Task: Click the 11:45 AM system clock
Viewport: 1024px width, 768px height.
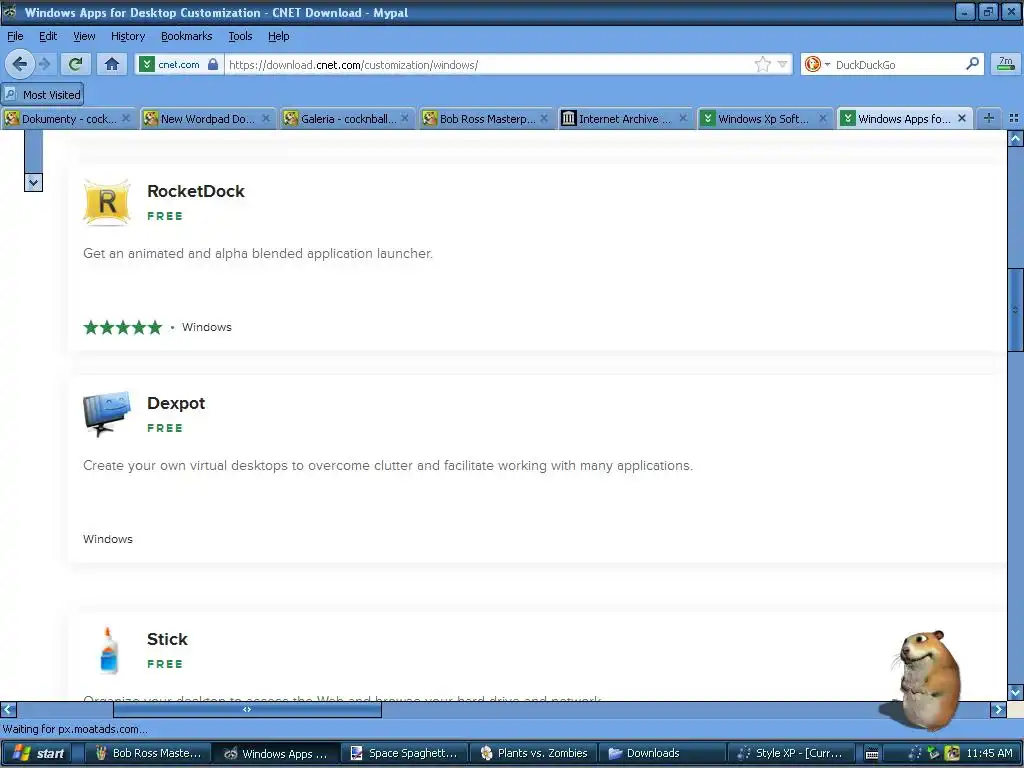Action: [989, 753]
